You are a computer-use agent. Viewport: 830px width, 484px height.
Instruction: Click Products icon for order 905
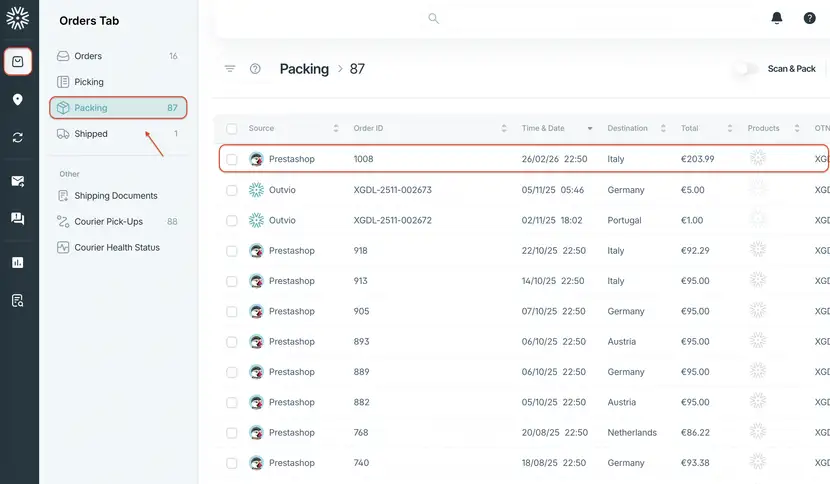(x=758, y=310)
